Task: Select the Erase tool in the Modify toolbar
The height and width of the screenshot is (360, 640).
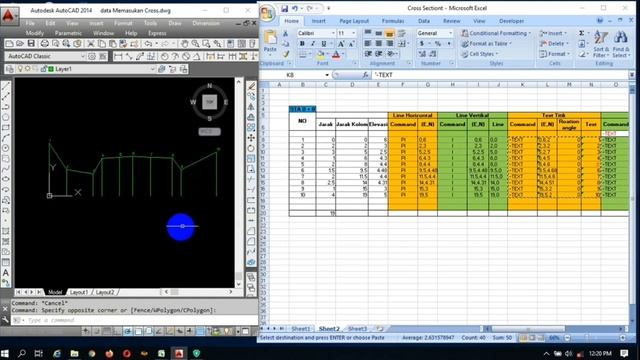Action: (251, 86)
